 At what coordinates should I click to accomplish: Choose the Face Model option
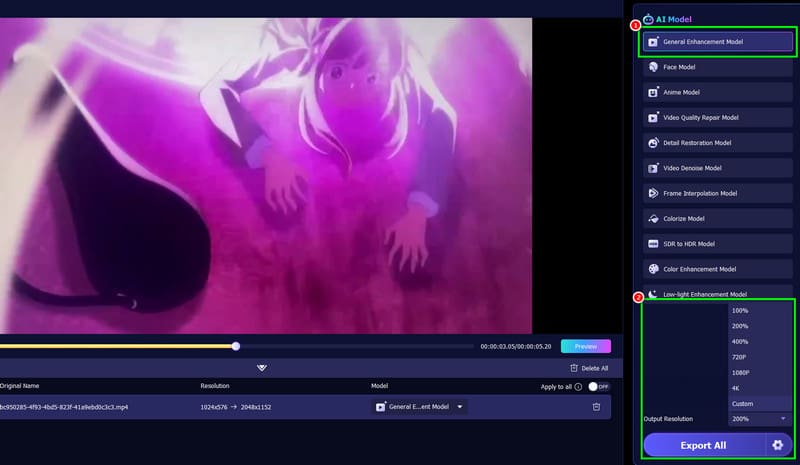717,67
